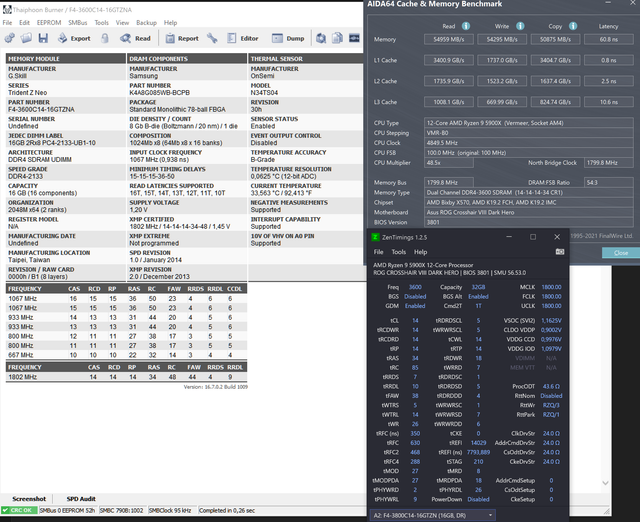Minimize the ZenTimings window
The height and width of the screenshot is (522, 640).
509,237
